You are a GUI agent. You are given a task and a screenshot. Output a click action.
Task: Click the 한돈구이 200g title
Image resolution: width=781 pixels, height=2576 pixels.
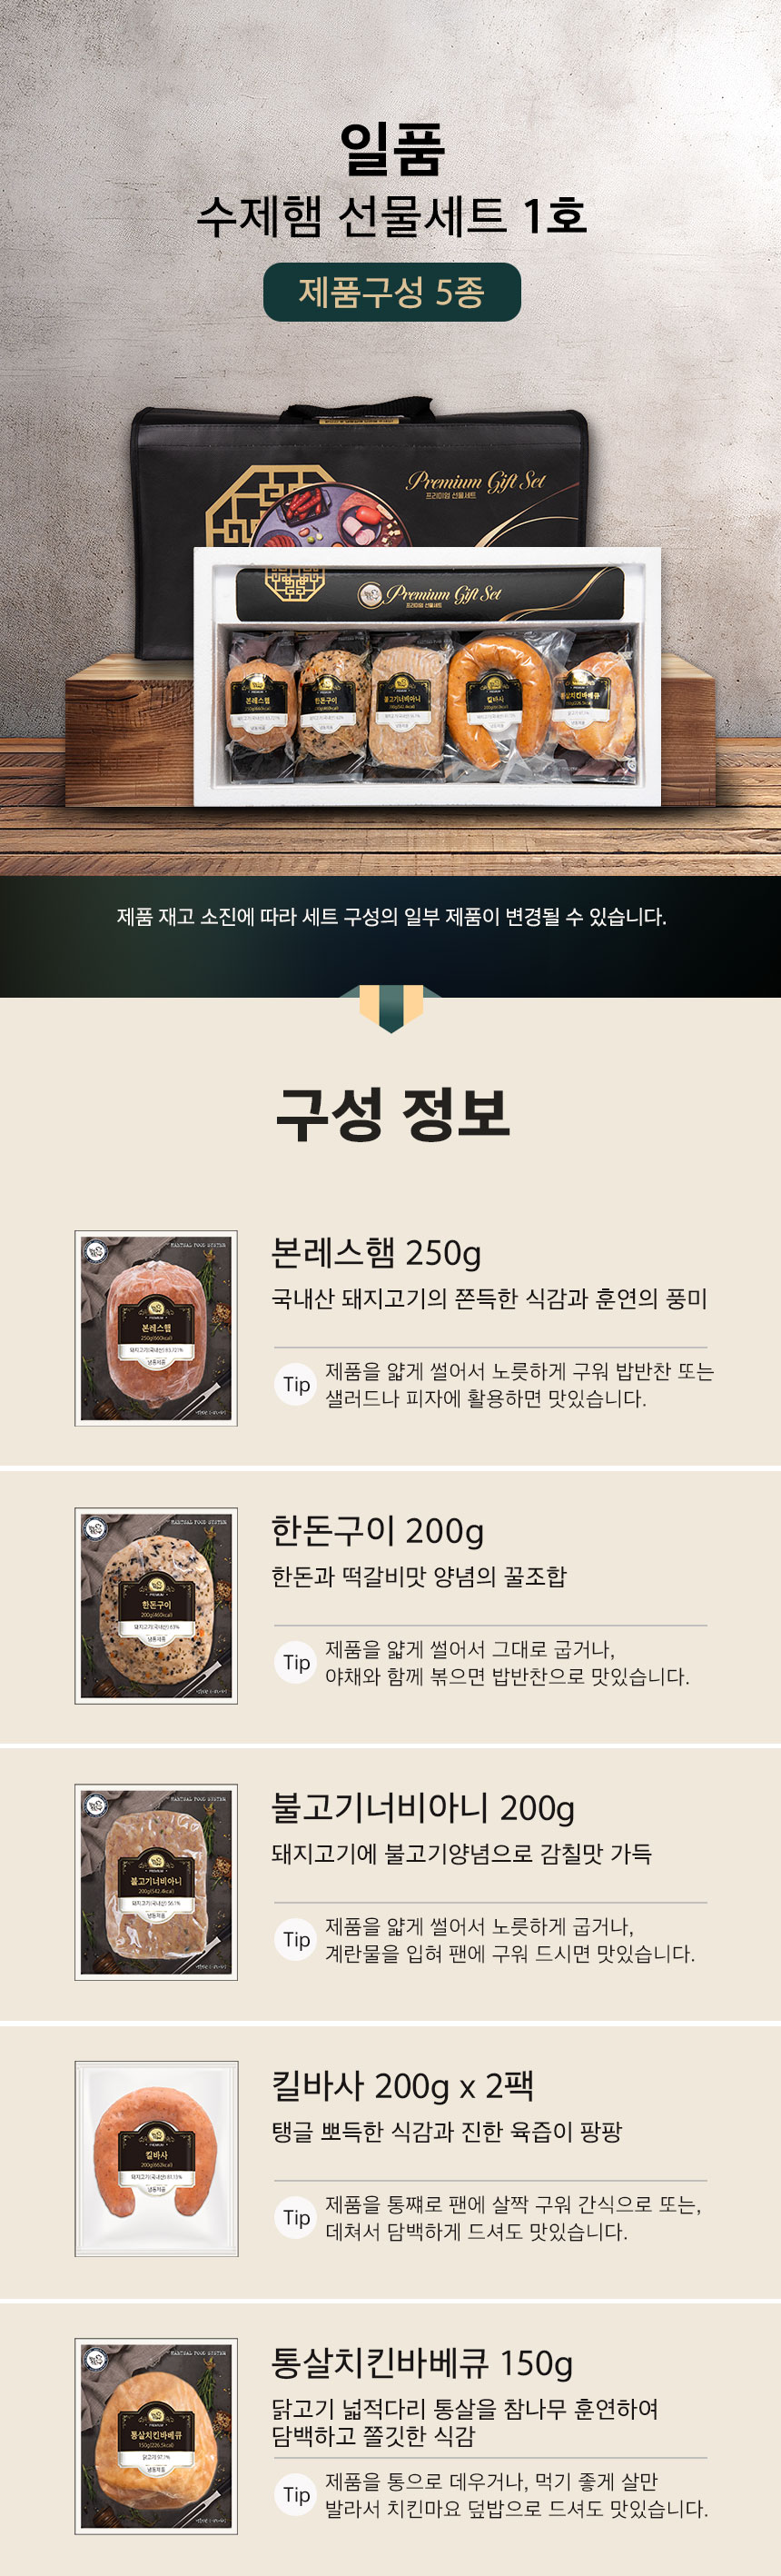(378, 1530)
